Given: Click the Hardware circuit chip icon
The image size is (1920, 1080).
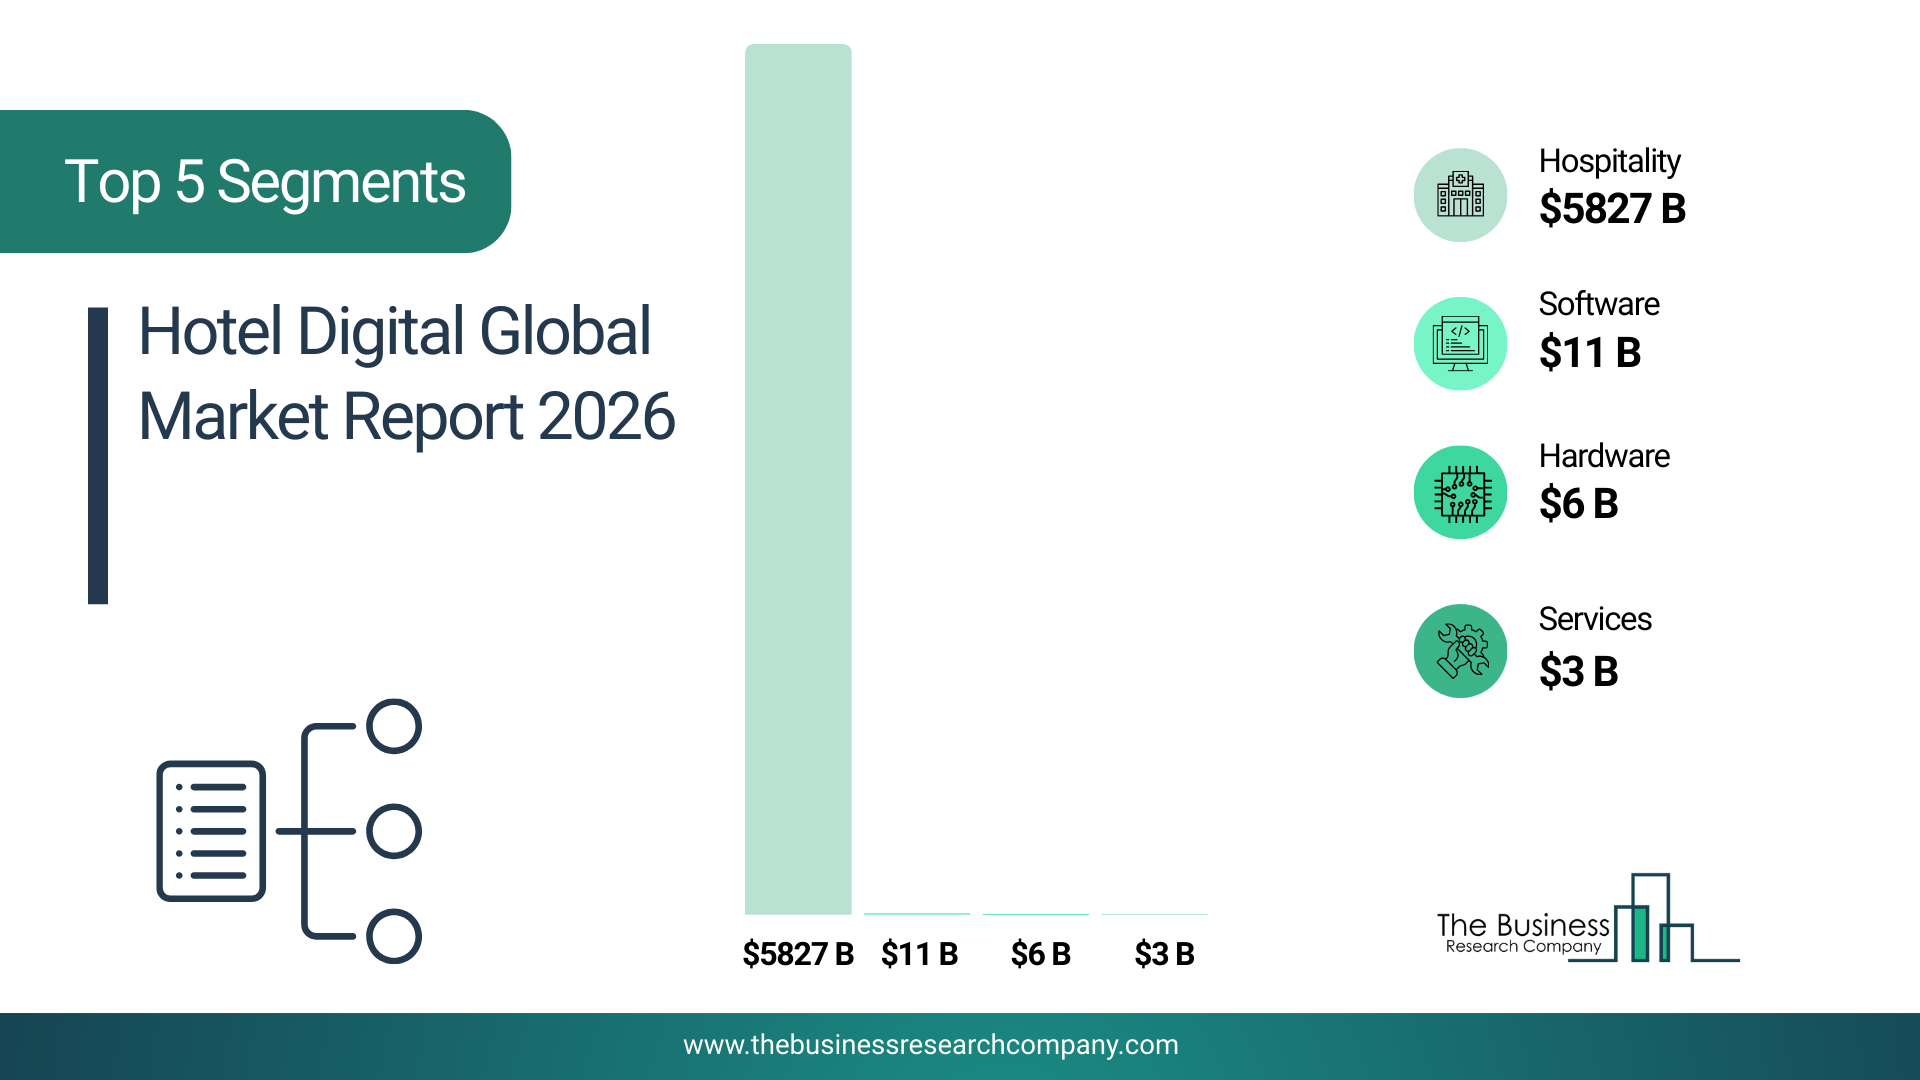Looking at the screenshot, I should (x=1460, y=492).
